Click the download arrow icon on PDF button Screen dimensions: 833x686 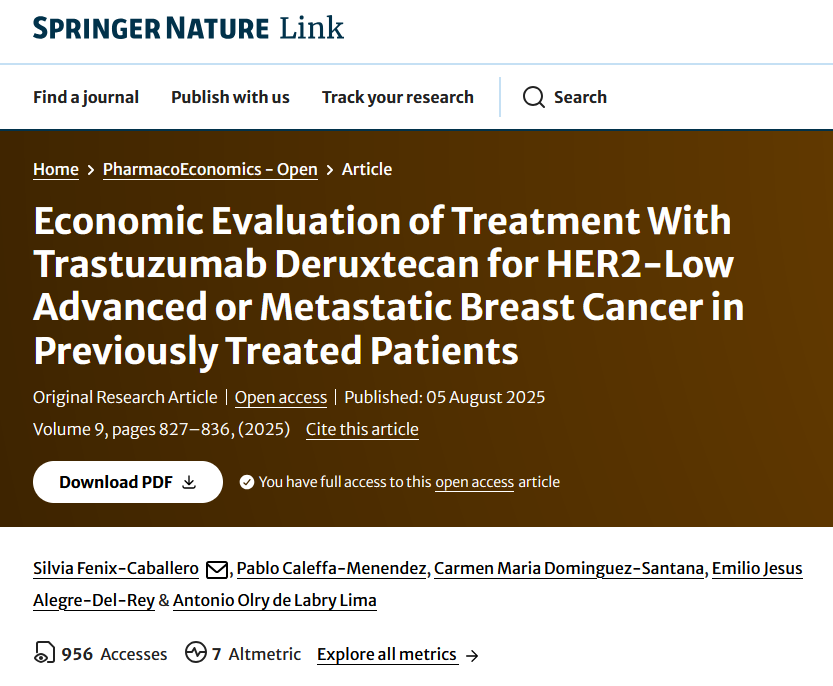pos(189,482)
